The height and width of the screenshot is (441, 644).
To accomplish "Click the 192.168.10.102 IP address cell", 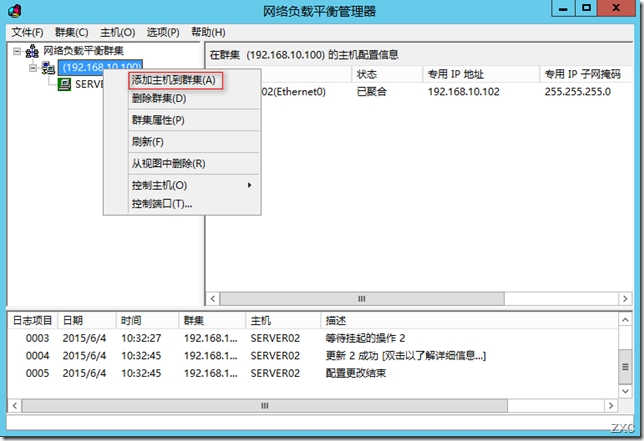I will [464, 92].
